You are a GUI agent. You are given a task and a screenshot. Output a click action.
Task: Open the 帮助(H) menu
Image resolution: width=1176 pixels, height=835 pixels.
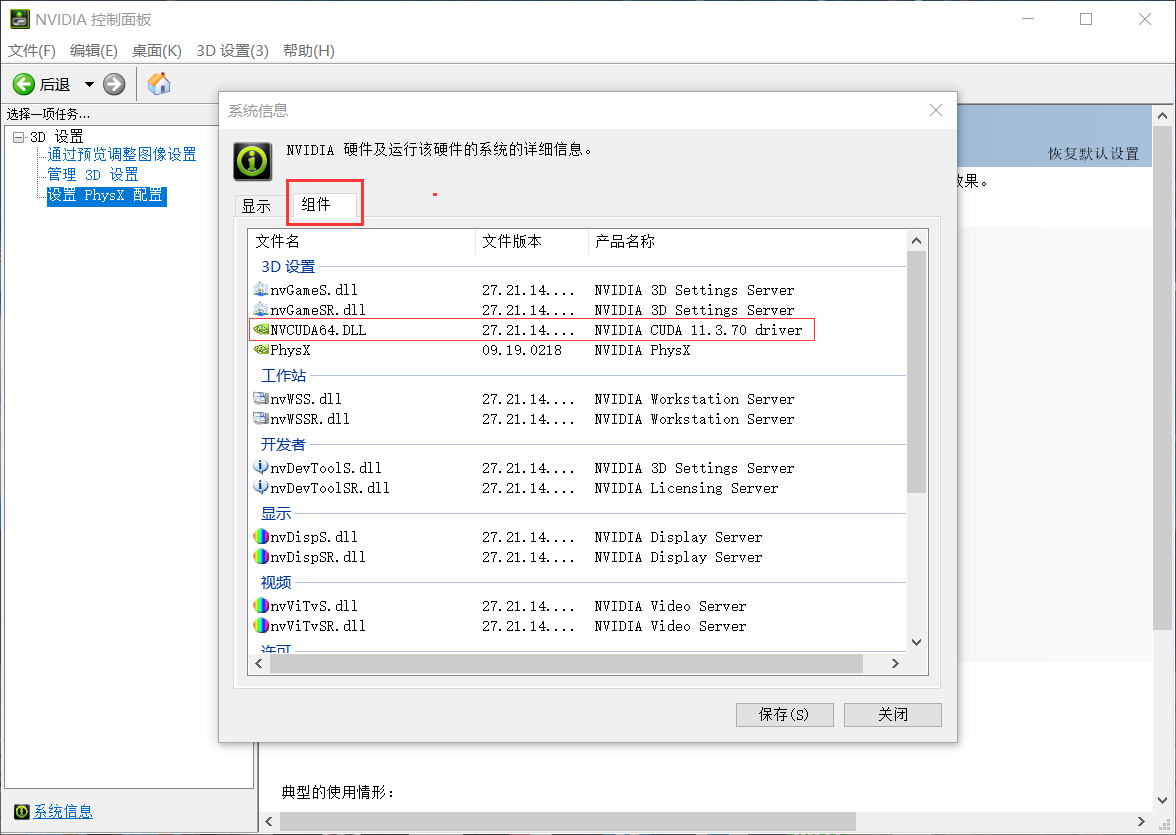click(309, 51)
